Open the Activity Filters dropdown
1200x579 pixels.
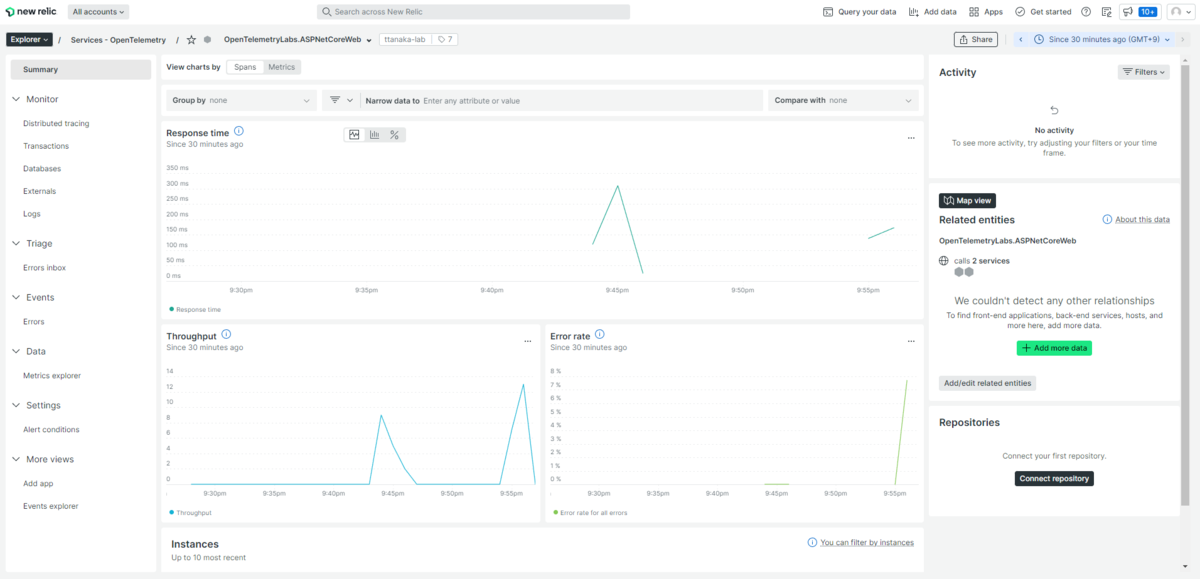tap(1144, 72)
